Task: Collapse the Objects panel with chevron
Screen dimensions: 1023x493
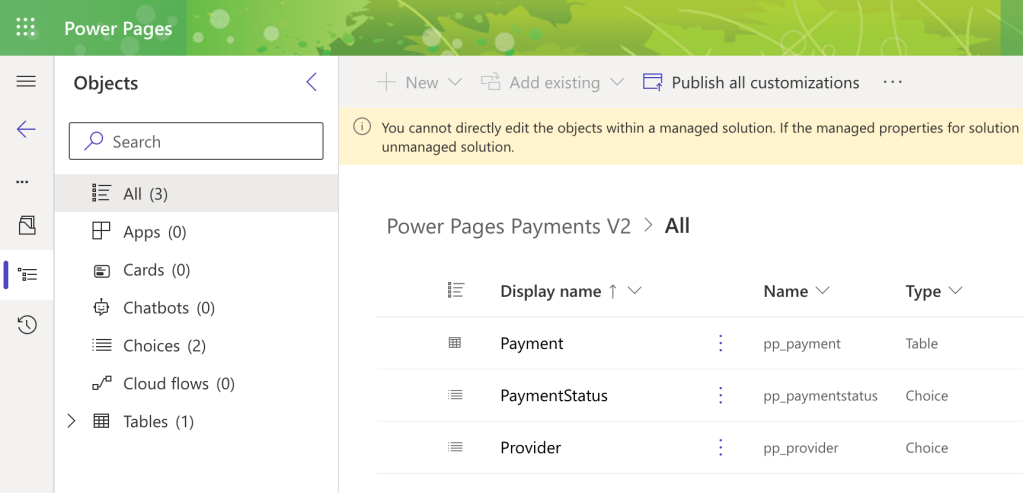Action: 312,83
